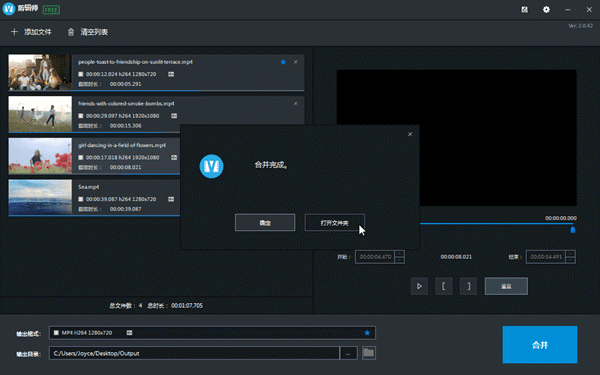Click the clip duration 00:00:05.291

pos(126,84)
